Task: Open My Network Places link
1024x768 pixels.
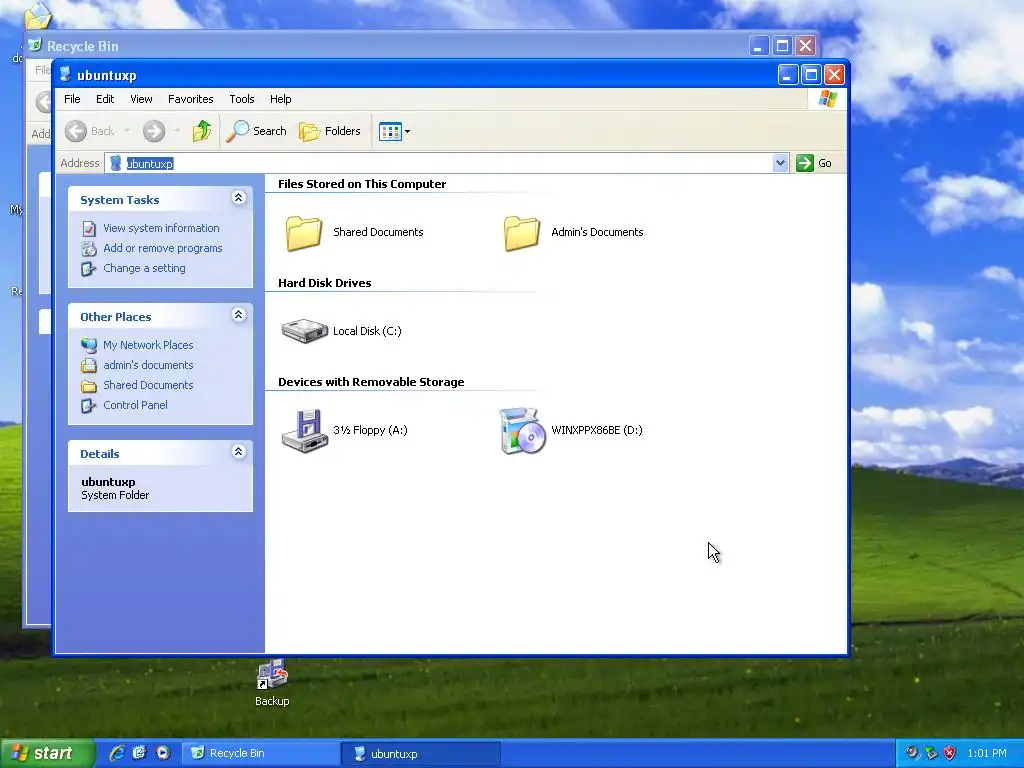Action: [148, 345]
